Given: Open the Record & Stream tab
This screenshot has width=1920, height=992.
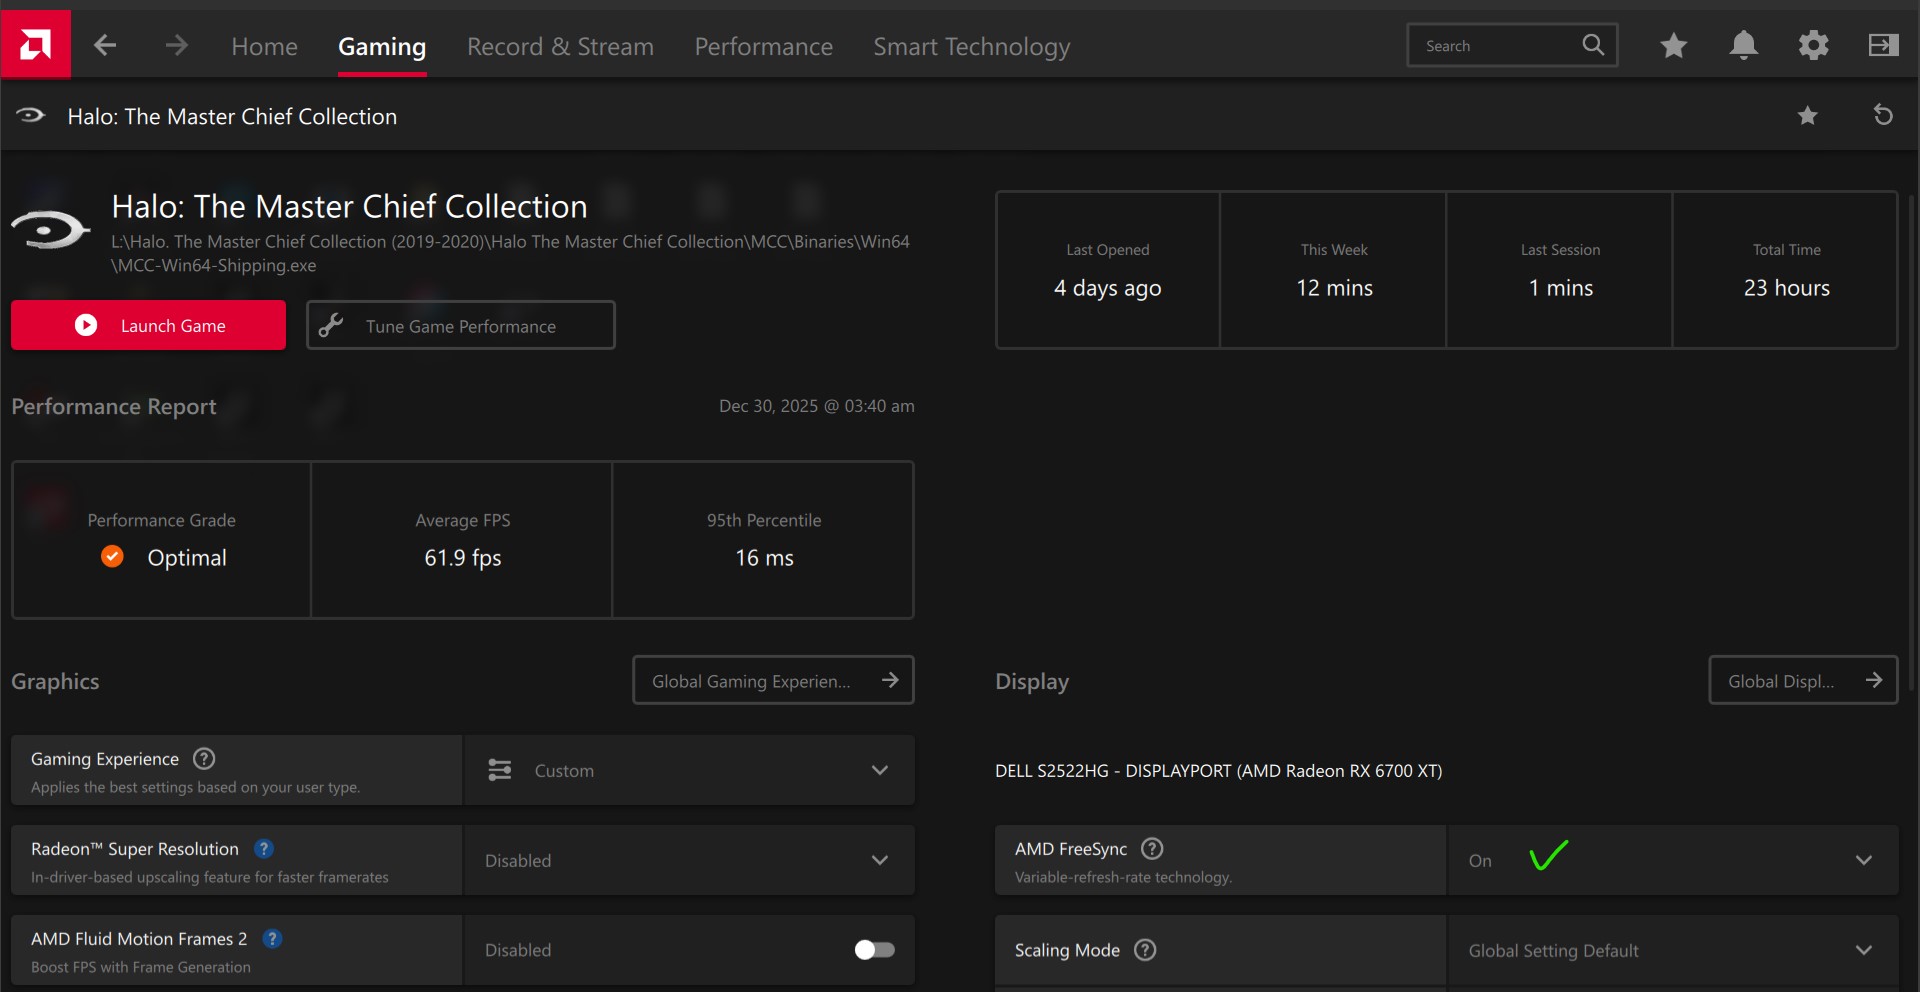Looking at the screenshot, I should coord(560,46).
